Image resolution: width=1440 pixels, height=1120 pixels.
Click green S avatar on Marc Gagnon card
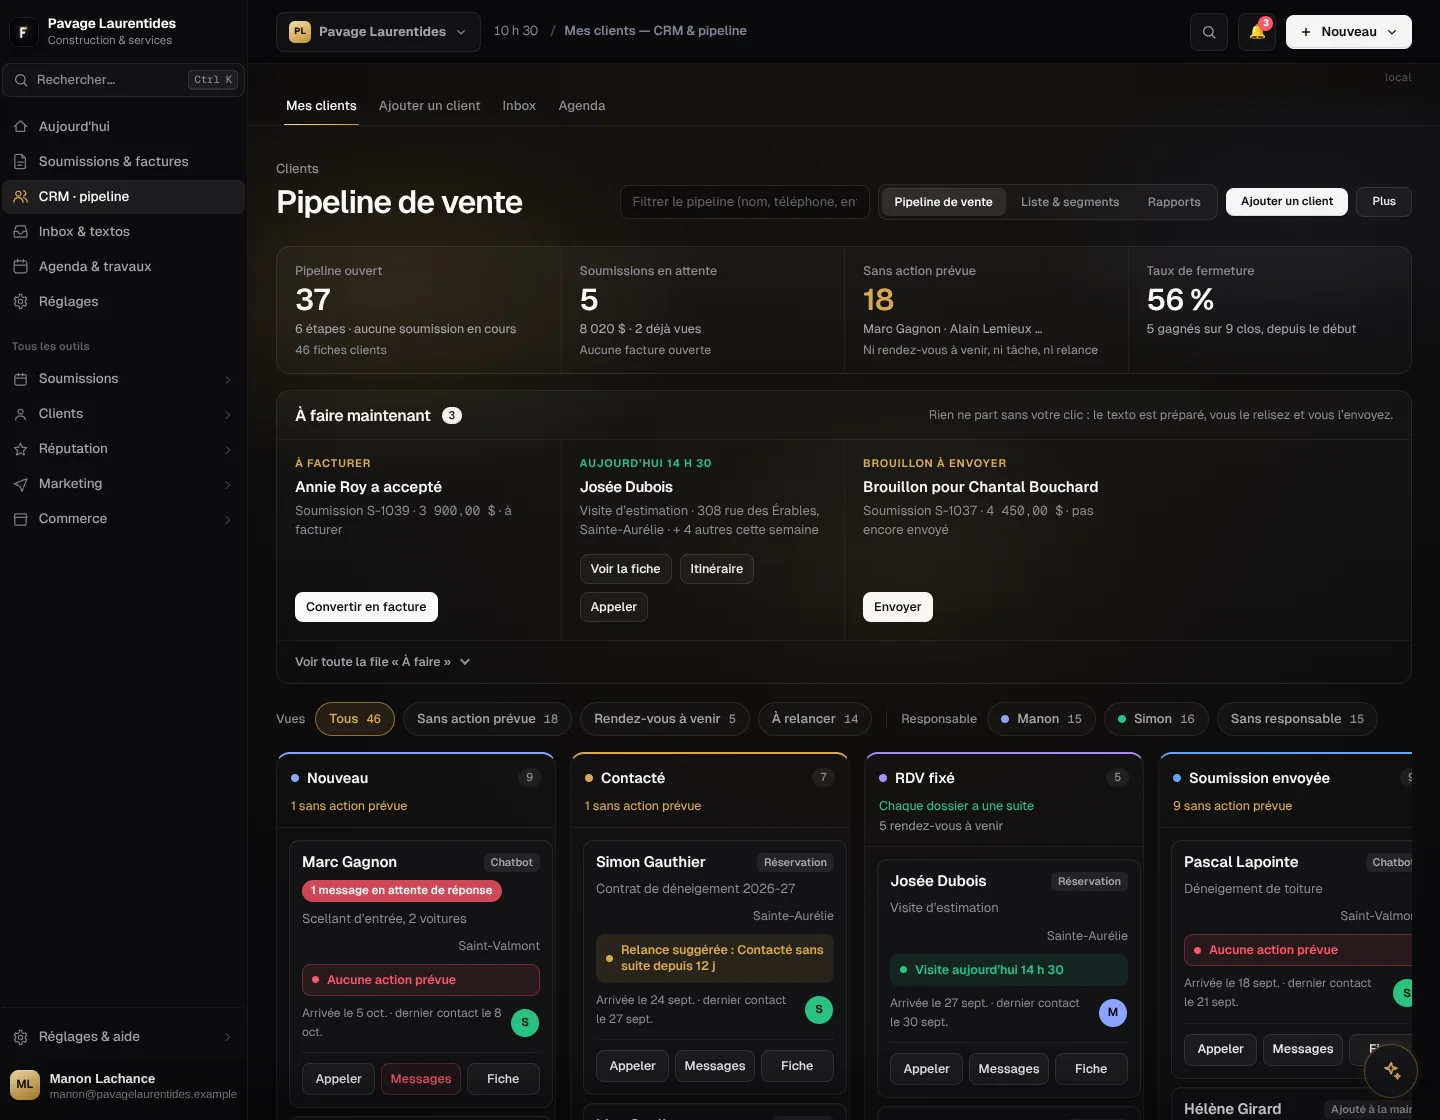click(x=525, y=1022)
